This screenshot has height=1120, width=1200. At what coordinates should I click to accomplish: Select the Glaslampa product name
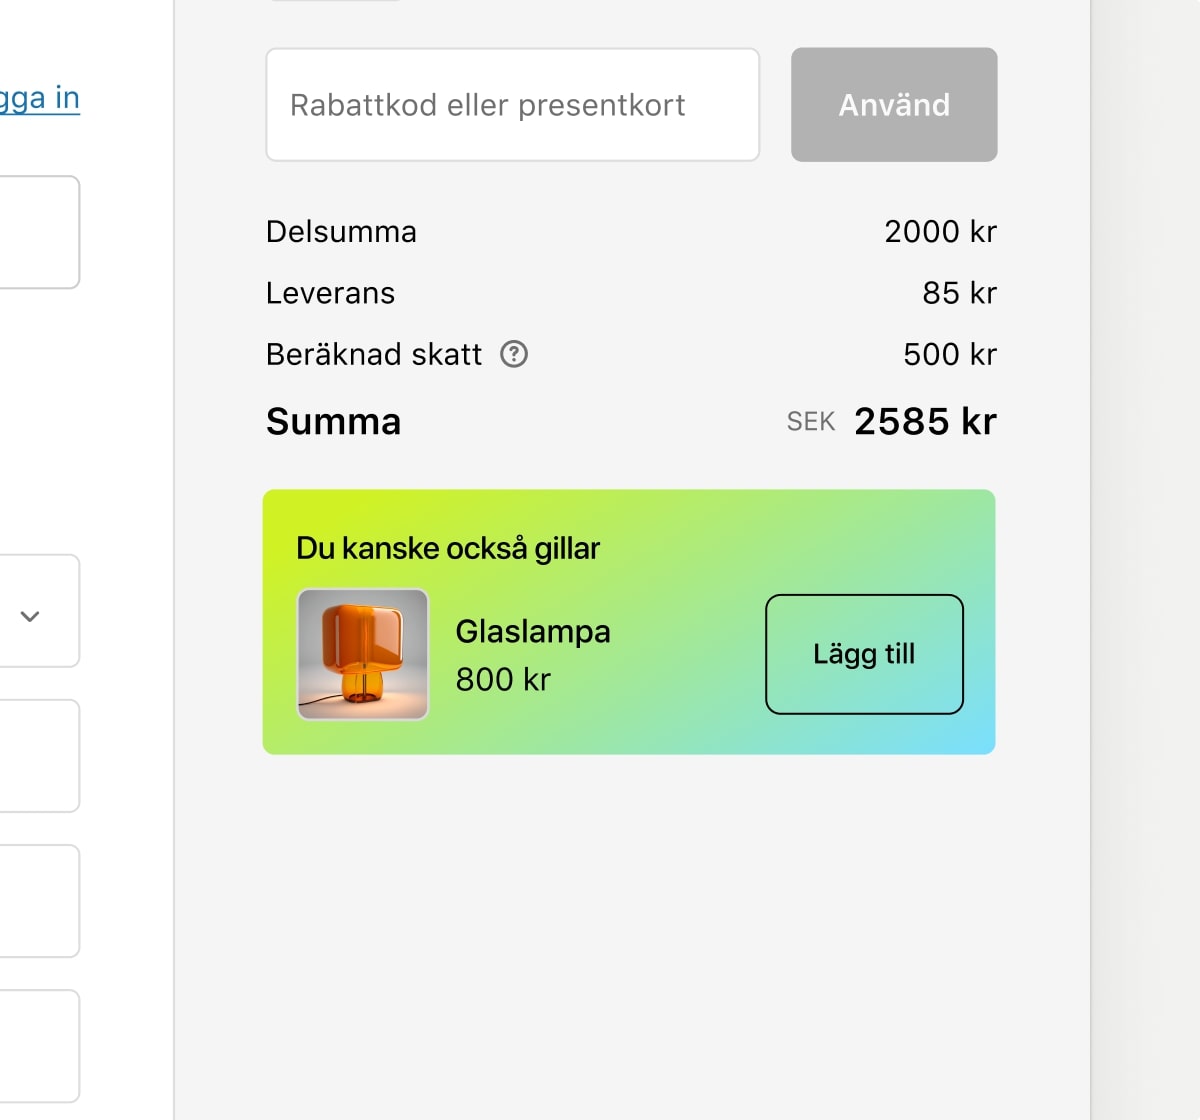pyautogui.click(x=533, y=632)
